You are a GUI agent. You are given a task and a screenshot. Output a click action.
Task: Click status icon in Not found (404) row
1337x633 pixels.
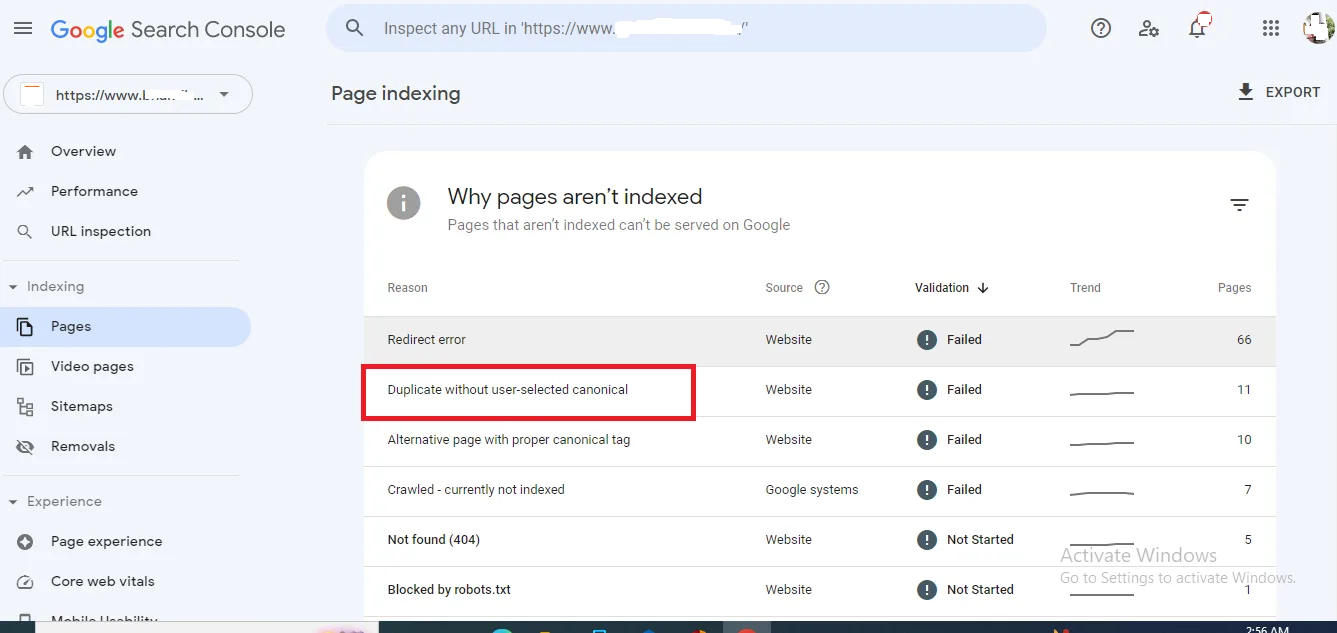[x=927, y=540]
